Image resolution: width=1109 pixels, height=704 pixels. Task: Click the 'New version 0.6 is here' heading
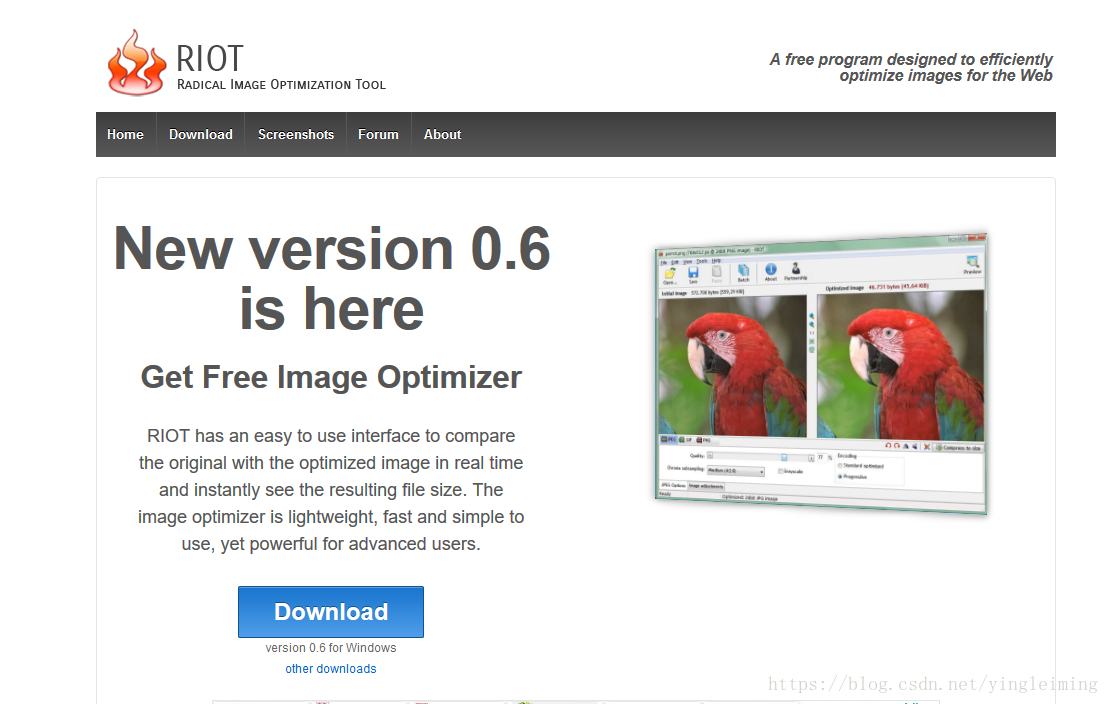click(332, 279)
